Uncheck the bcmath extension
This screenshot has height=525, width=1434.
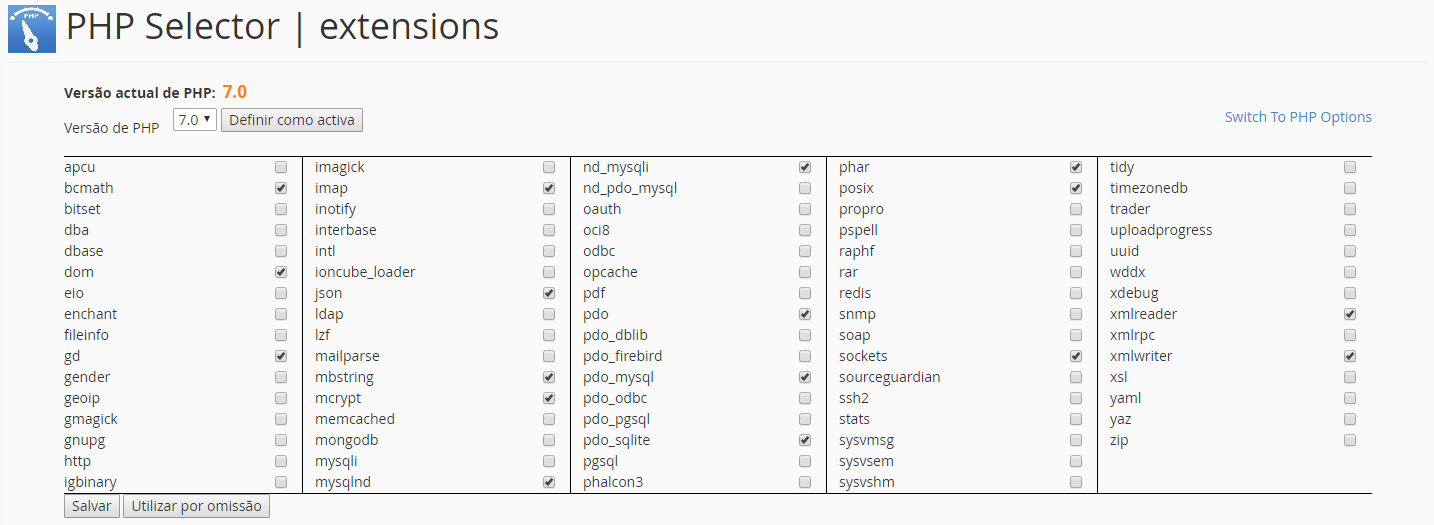(281, 188)
